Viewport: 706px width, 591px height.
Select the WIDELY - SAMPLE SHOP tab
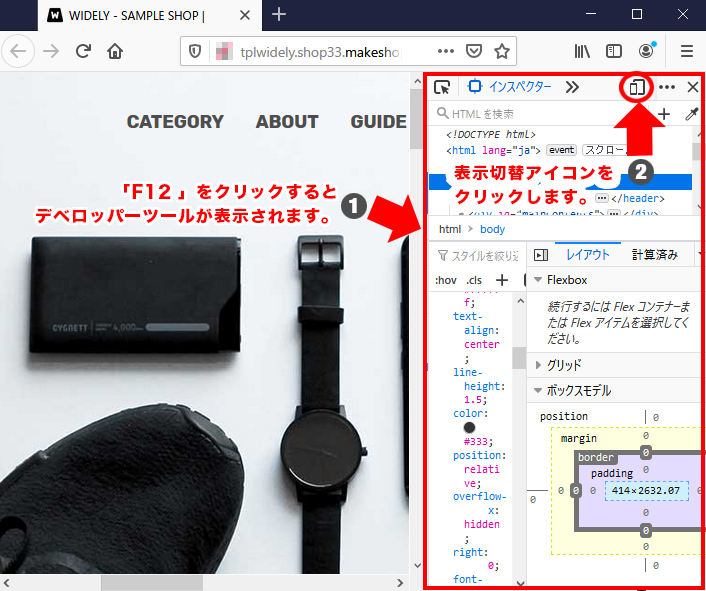click(x=150, y=16)
